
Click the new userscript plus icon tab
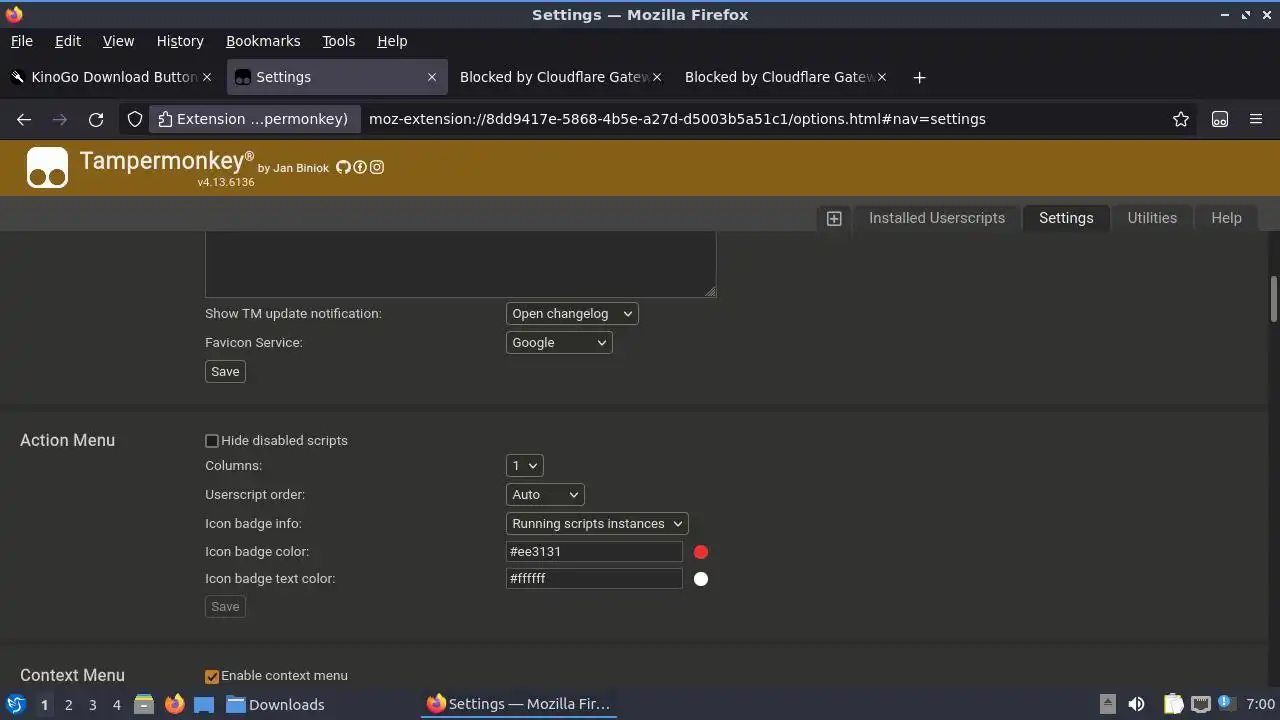tap(834, 218)
